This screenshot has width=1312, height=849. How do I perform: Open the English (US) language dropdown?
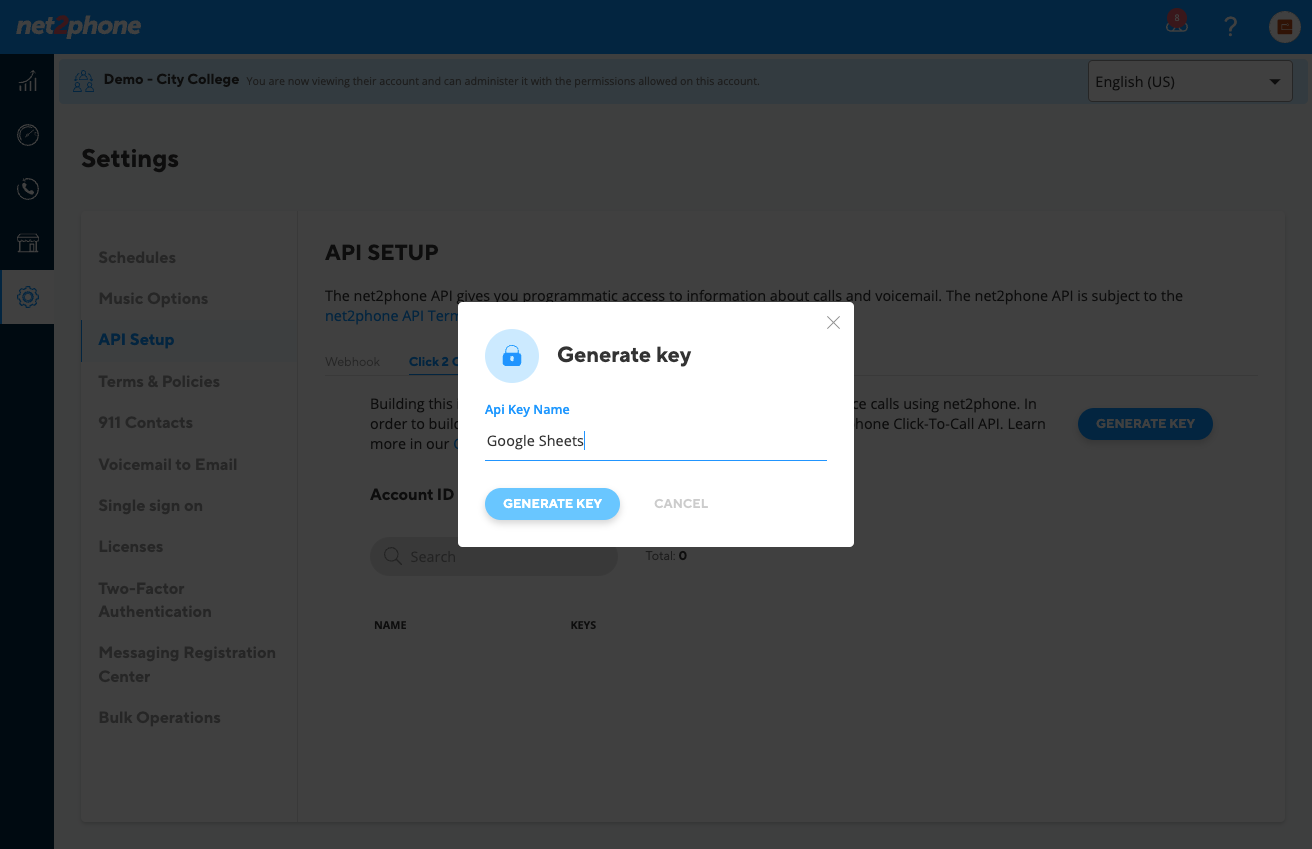(x=1189, y=82)
